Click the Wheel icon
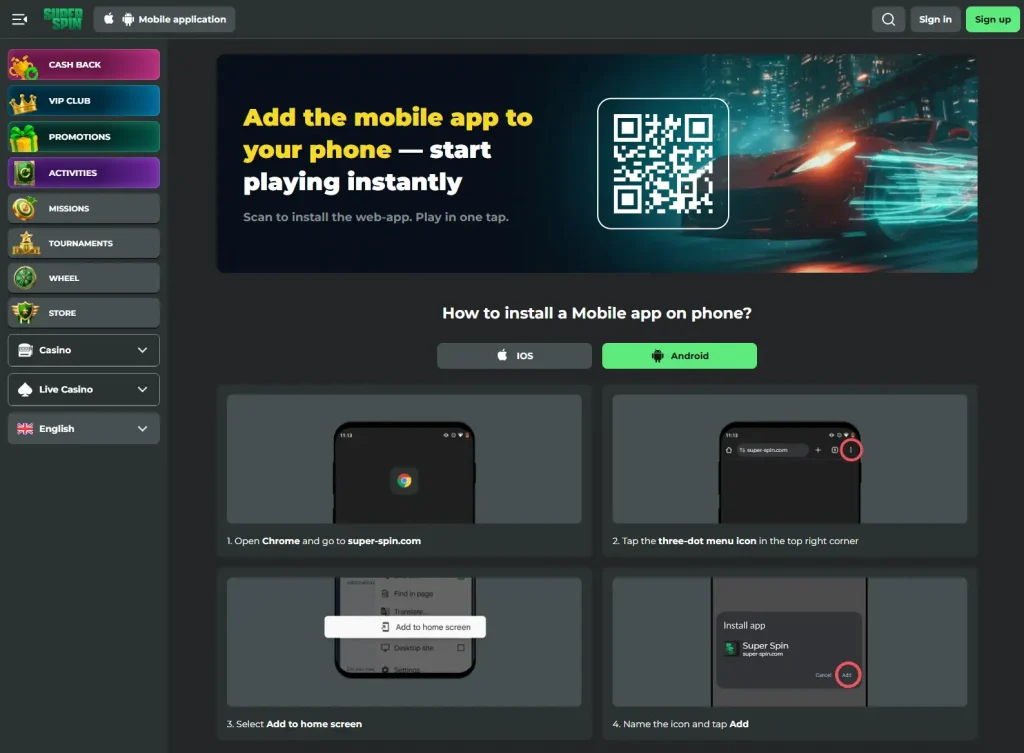Screen dimensions: 1024x753 click(x=25, y=278)
